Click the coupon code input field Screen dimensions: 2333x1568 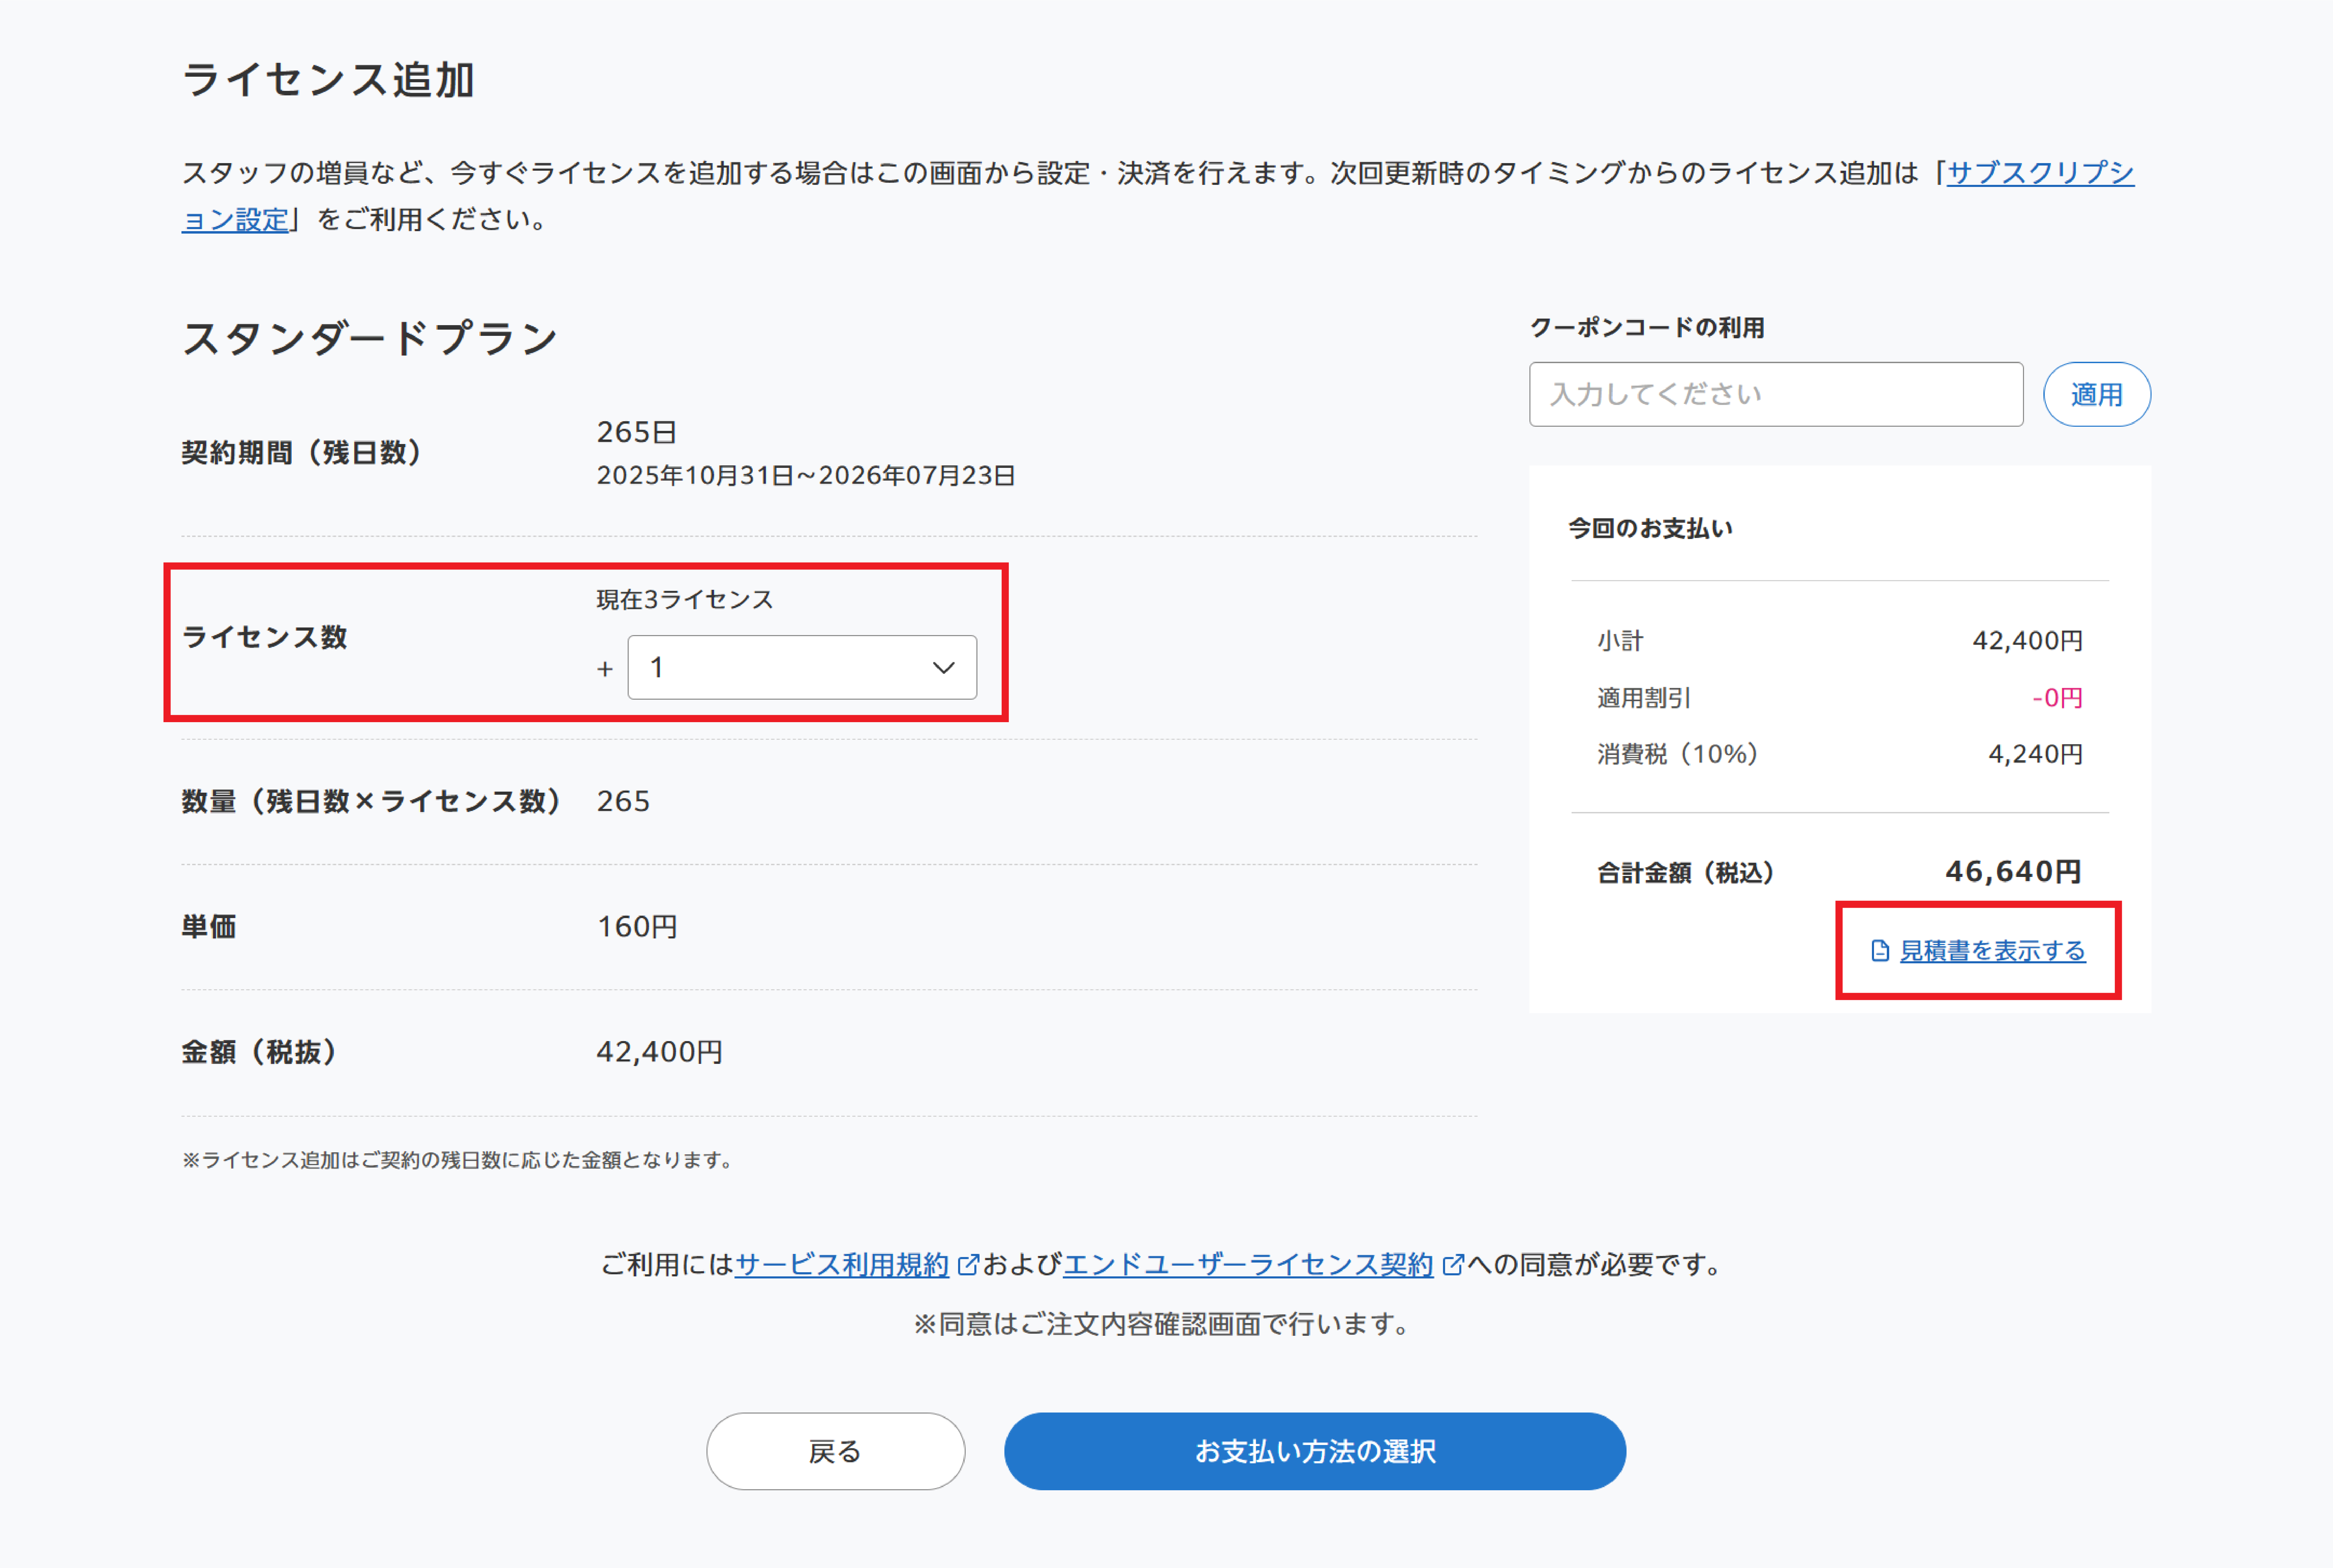[1775, 394]
